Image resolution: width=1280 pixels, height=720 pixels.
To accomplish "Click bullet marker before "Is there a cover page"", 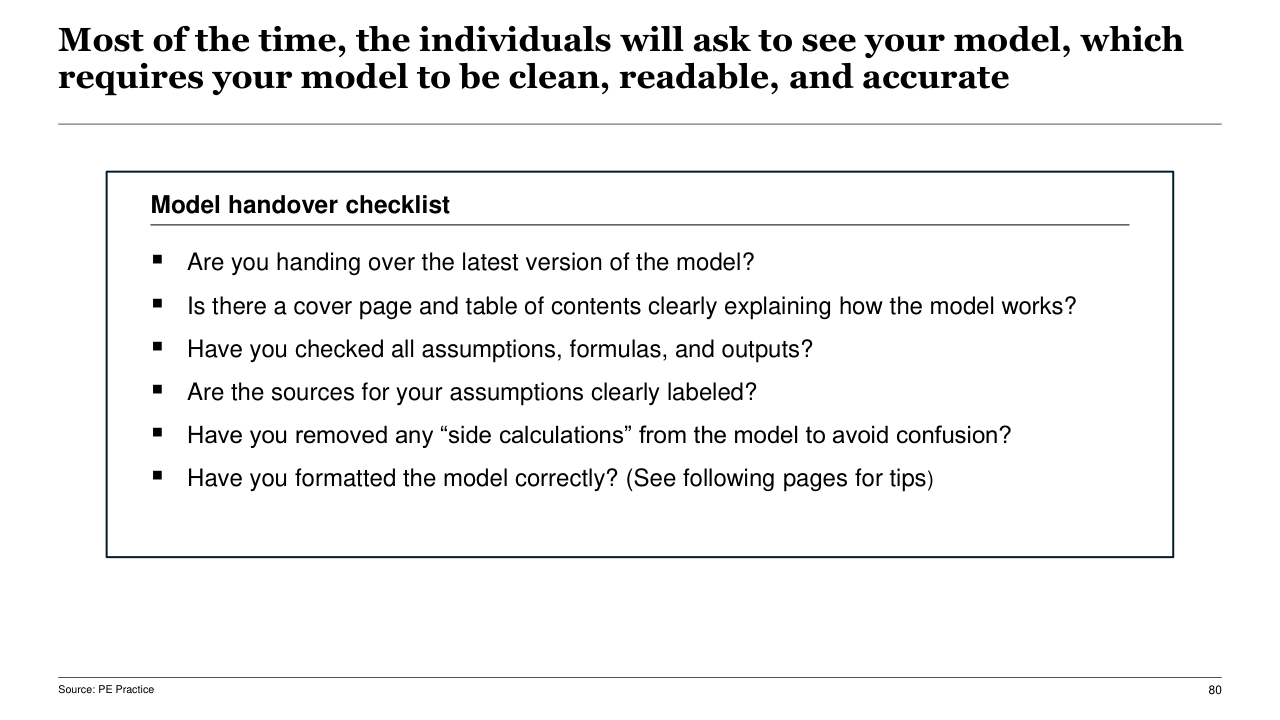I will (x=158, y=304).
